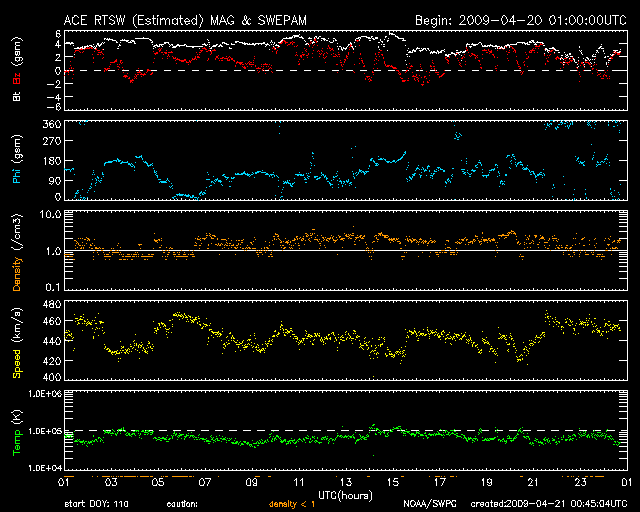Click the '07' hour label on the time axis
This screenshot has width=640, height=512.
(x=205, y=483)
